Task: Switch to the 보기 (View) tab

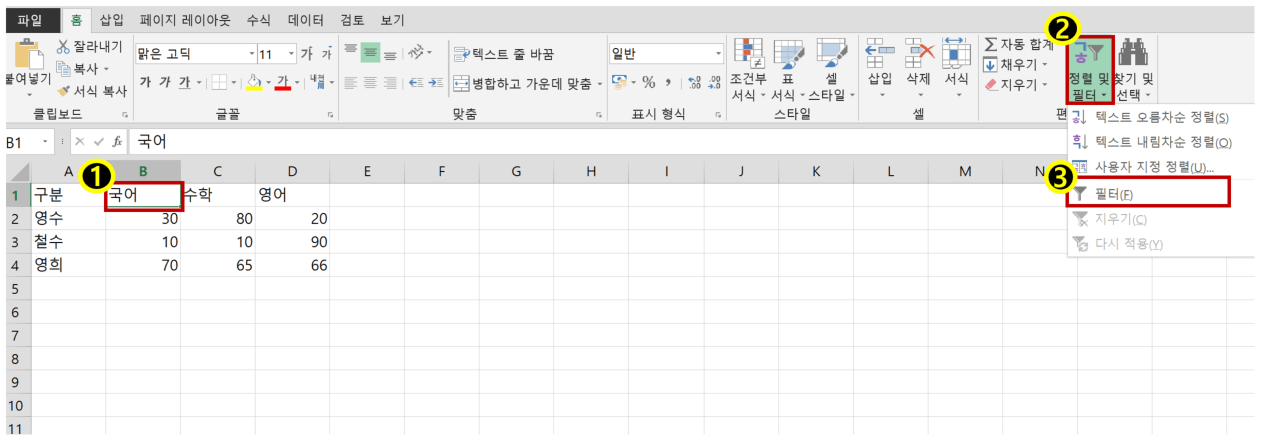Action: pyautogui.click(x=393, y=20)
